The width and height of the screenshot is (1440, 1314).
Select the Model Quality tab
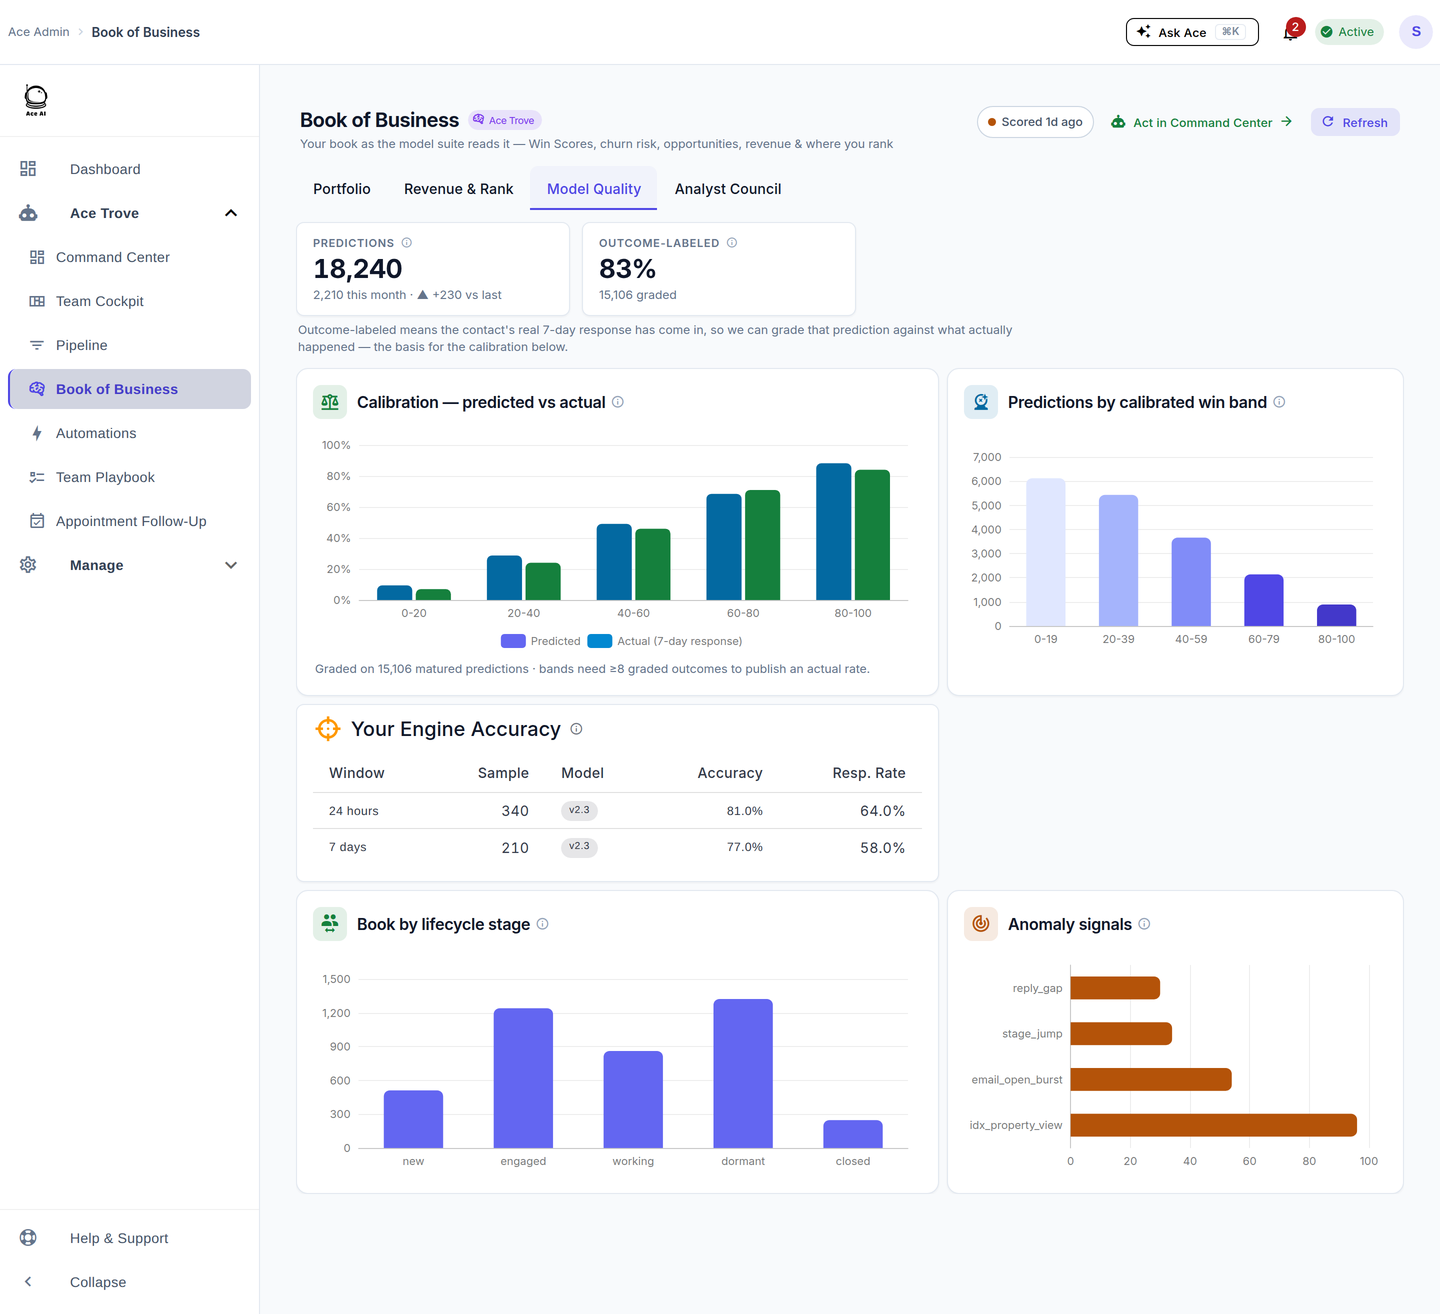tap(594, 189)
